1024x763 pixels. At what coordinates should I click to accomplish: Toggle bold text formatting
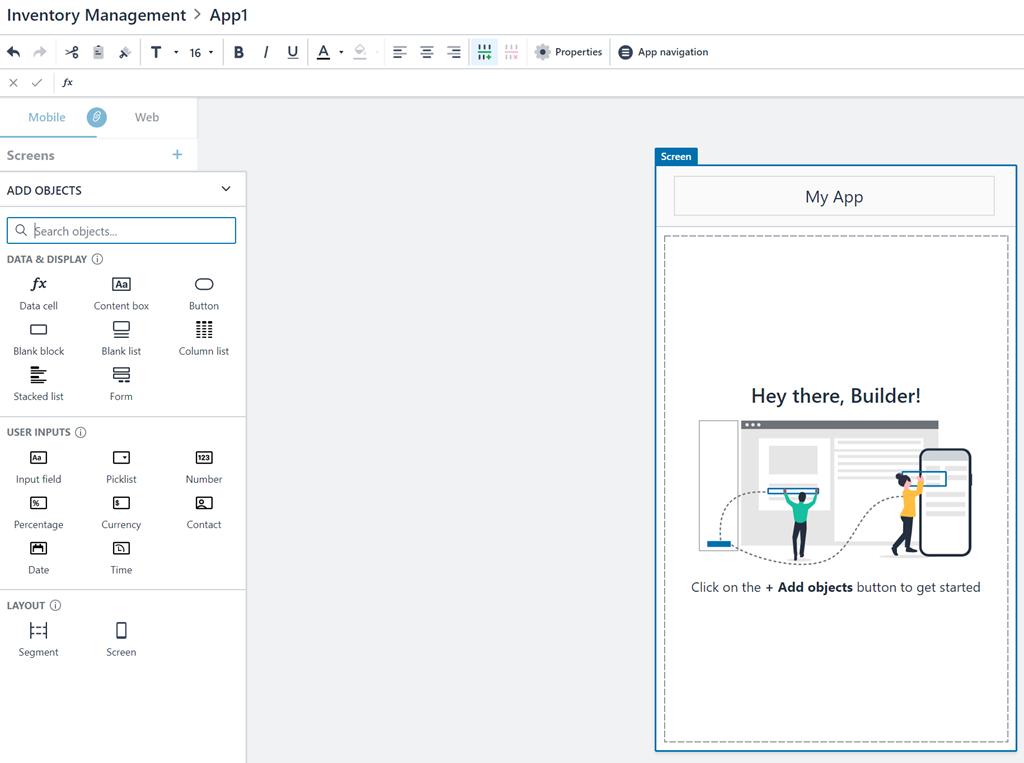point(238,52)
